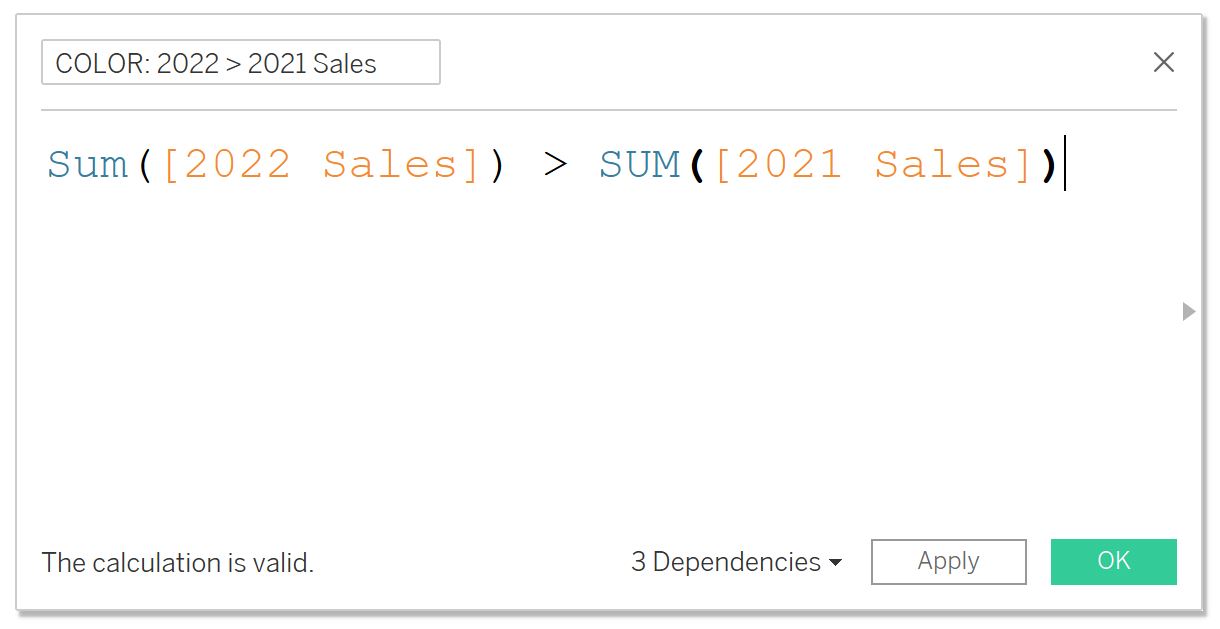Click the "The calculation is valid." status message

coord(178,563)
